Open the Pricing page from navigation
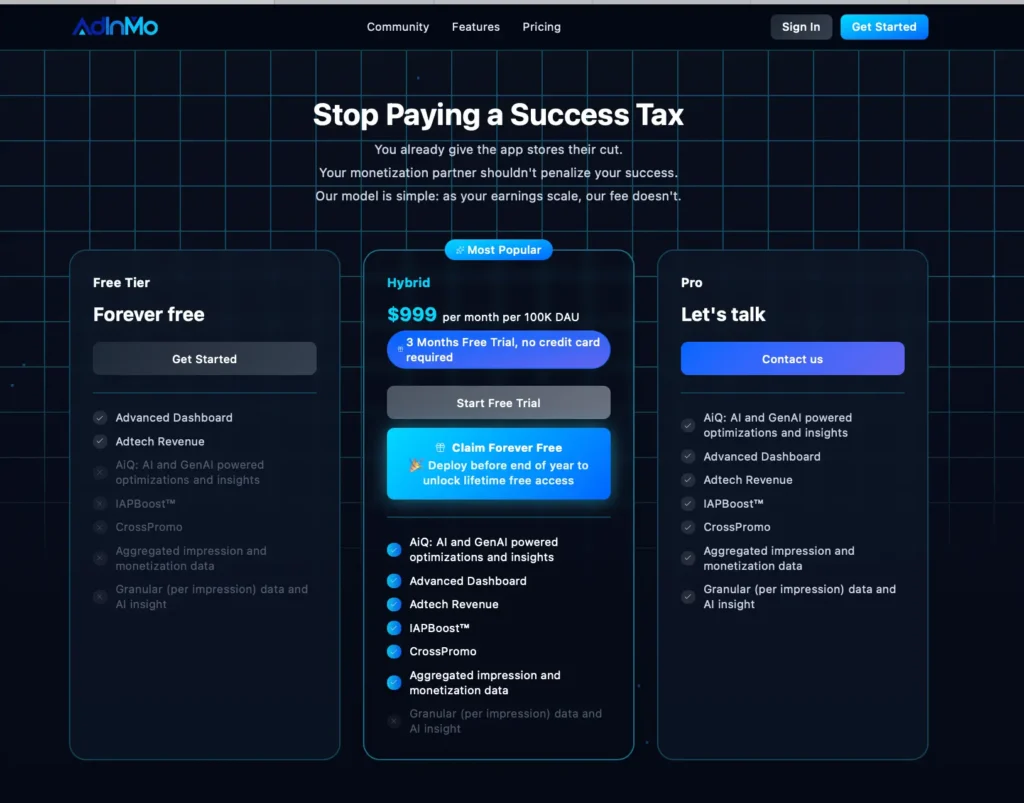 click(x=541, y=27)
